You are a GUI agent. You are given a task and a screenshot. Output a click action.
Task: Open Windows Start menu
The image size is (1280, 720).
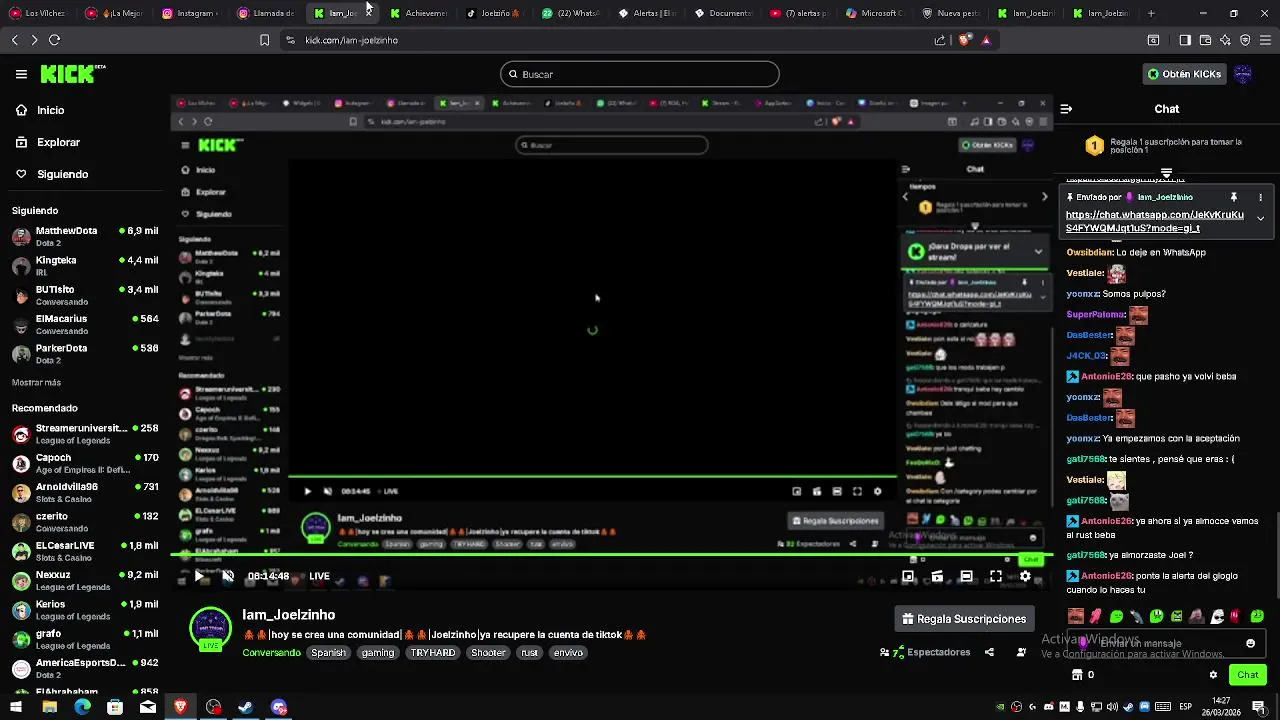coord(16,707)
